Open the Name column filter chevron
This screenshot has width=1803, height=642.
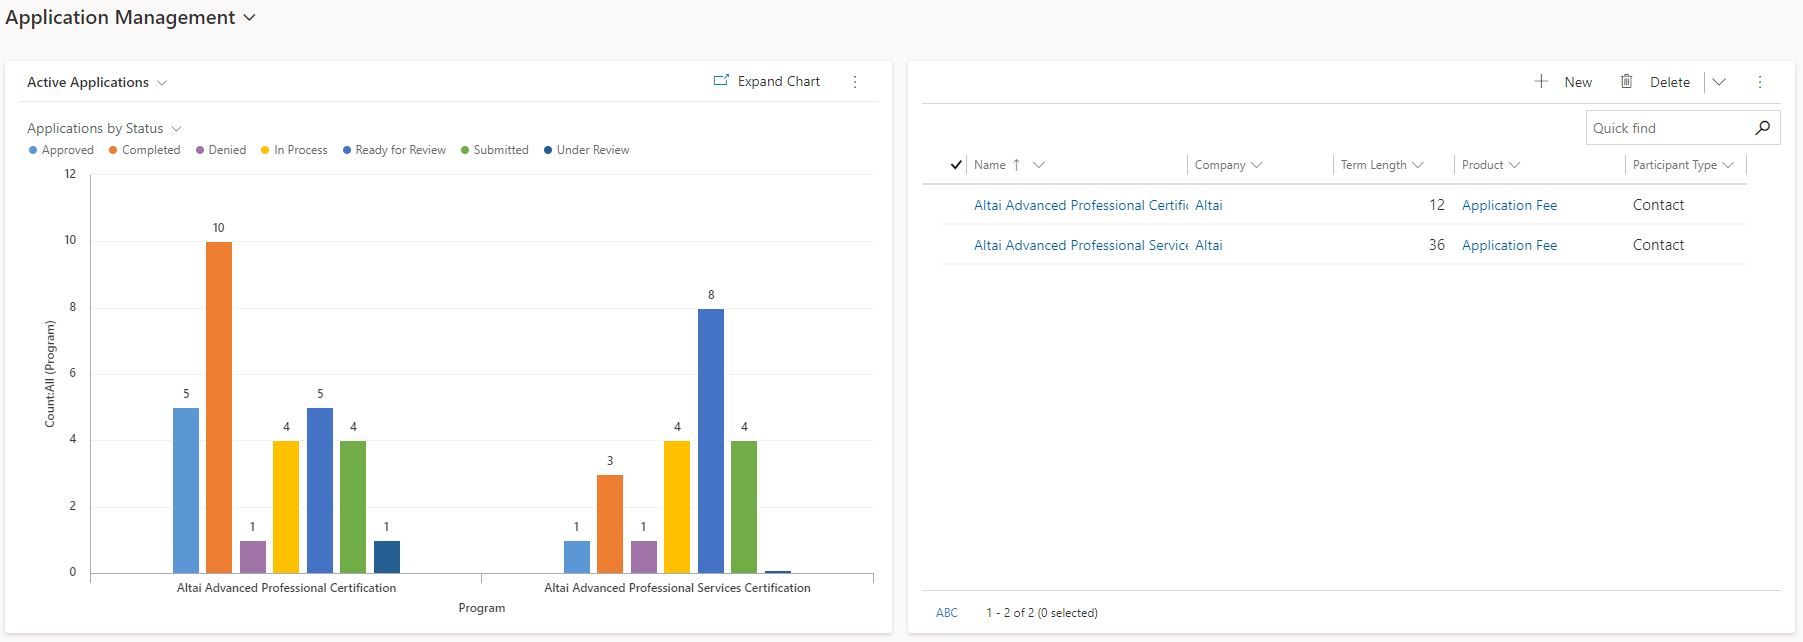[1038, 165]
